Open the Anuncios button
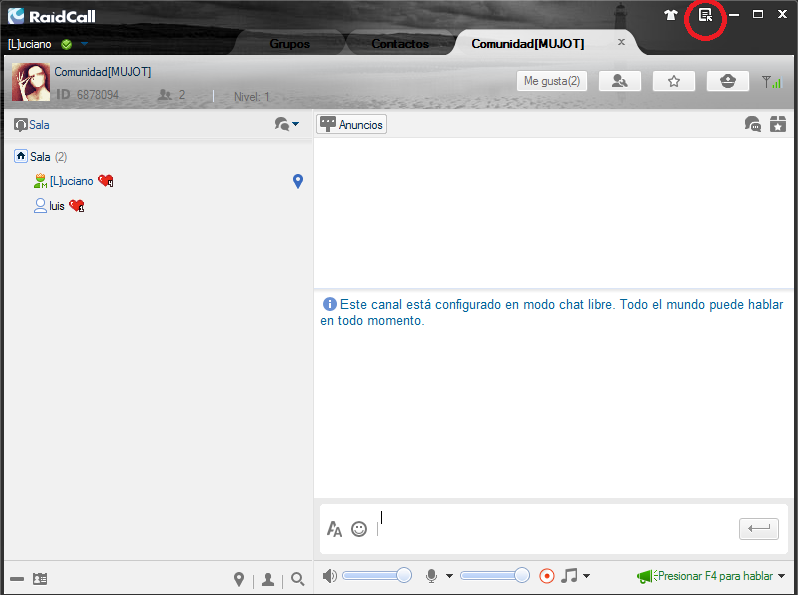The height and width of the screenshot is (595, 798). click(x=351, y=125)
